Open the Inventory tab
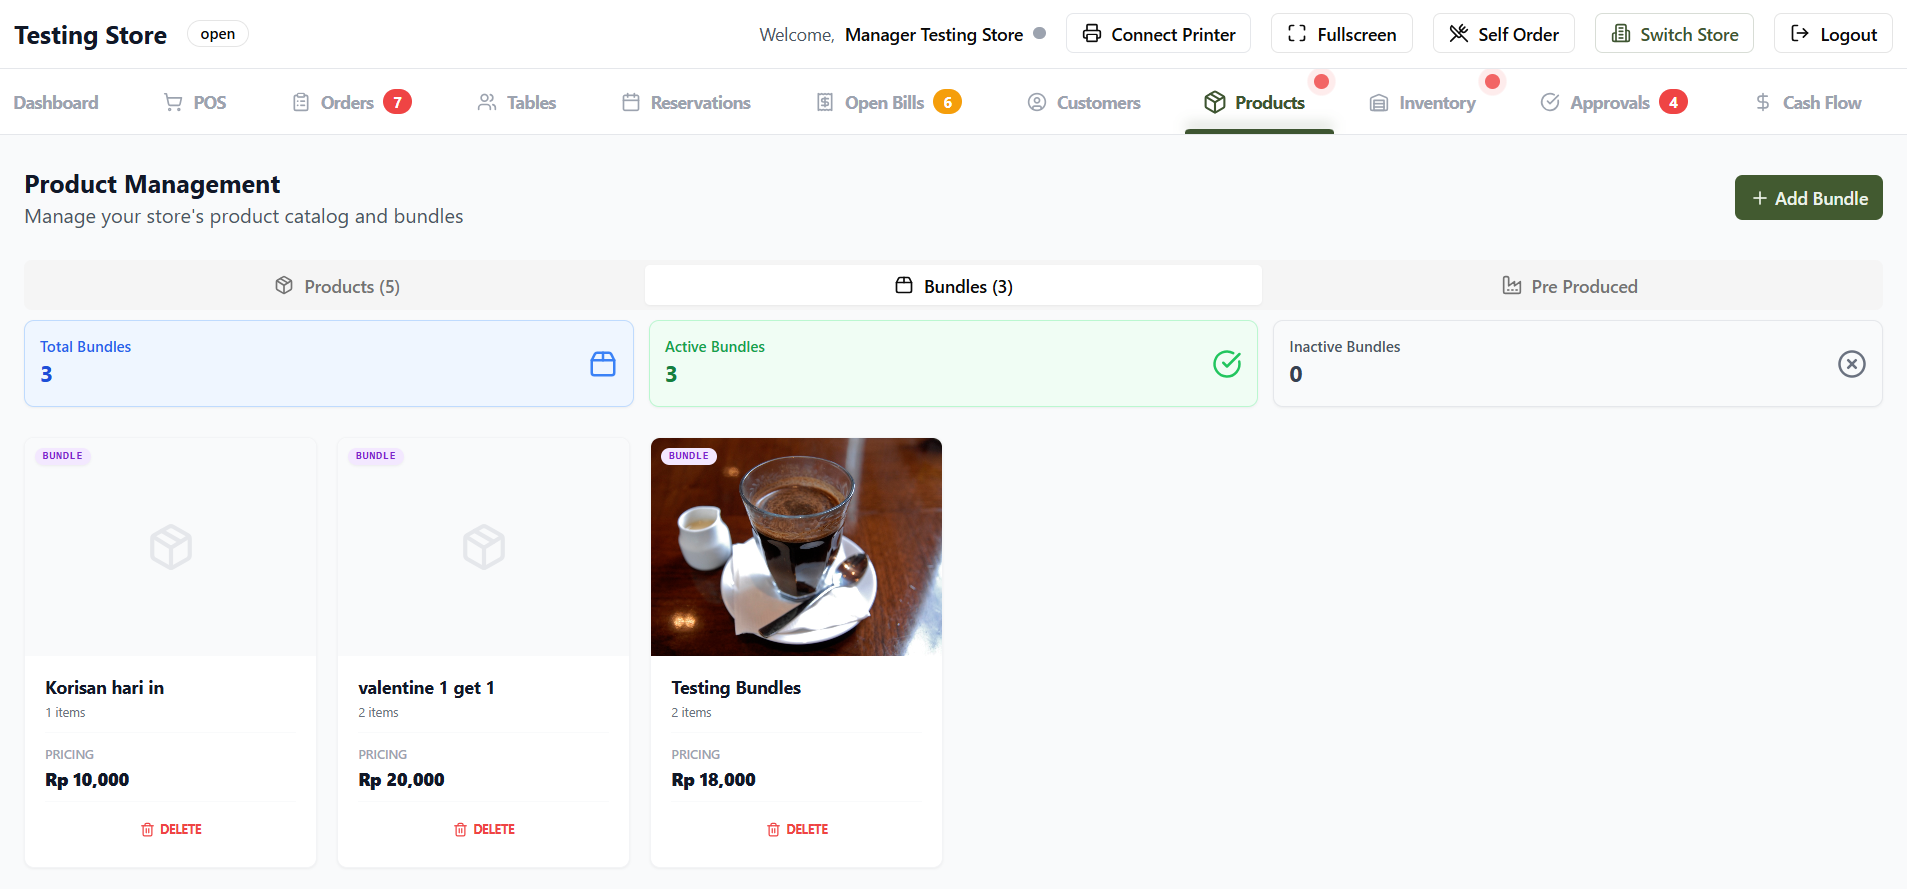 tap(1423, 103)
